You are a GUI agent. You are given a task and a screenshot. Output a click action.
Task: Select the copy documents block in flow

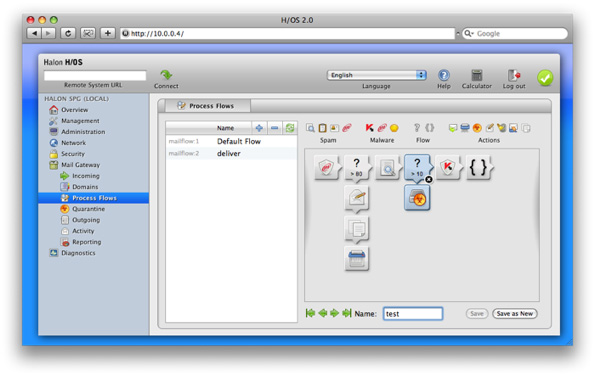(357, 229)
